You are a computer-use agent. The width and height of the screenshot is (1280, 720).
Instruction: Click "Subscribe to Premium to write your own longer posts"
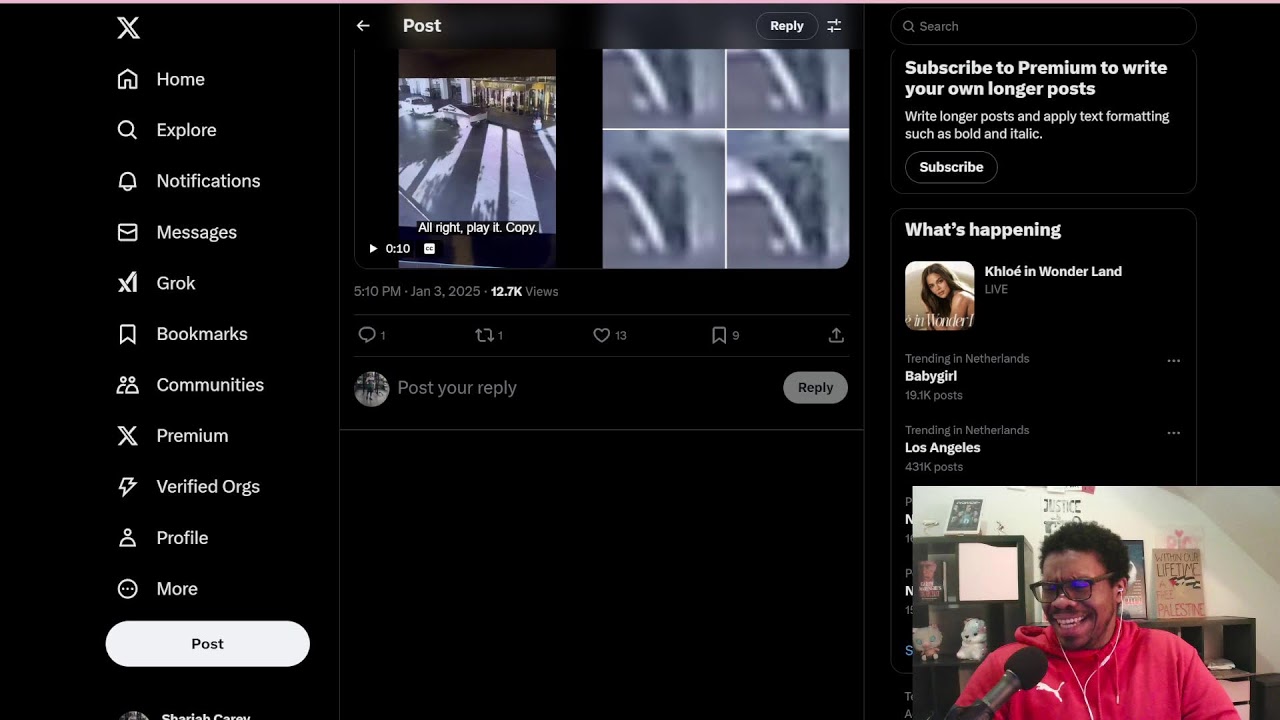tap(1036, 78)
